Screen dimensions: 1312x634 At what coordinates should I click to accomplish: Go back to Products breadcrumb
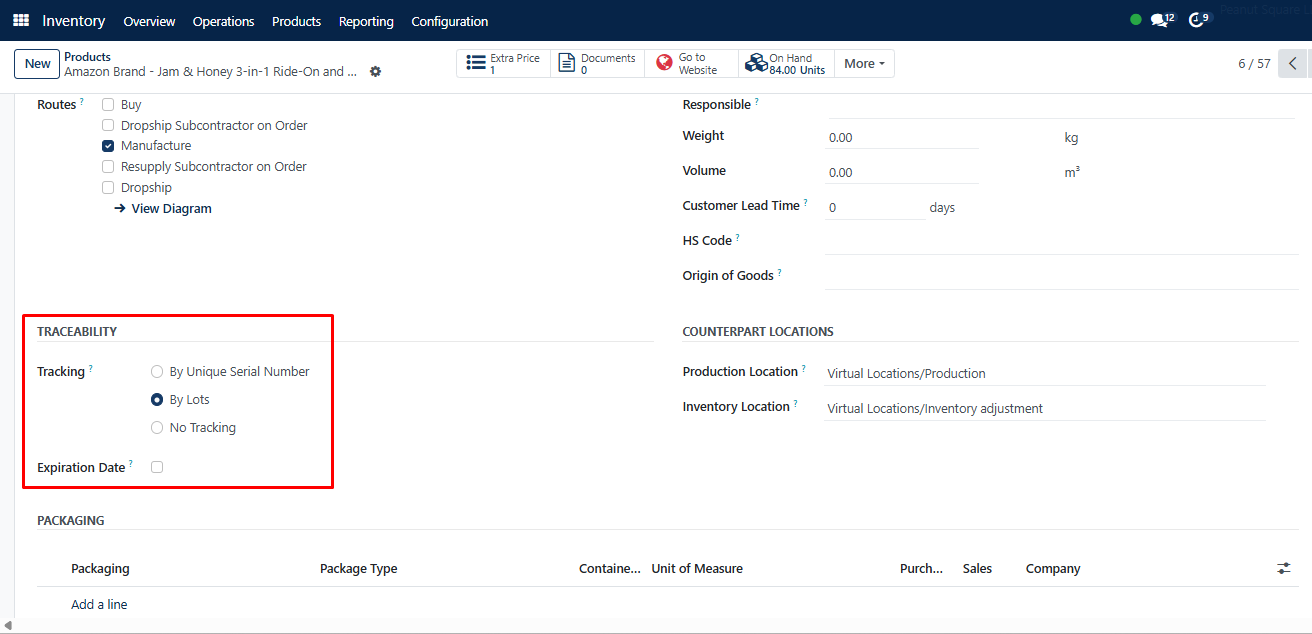(87, 57)
